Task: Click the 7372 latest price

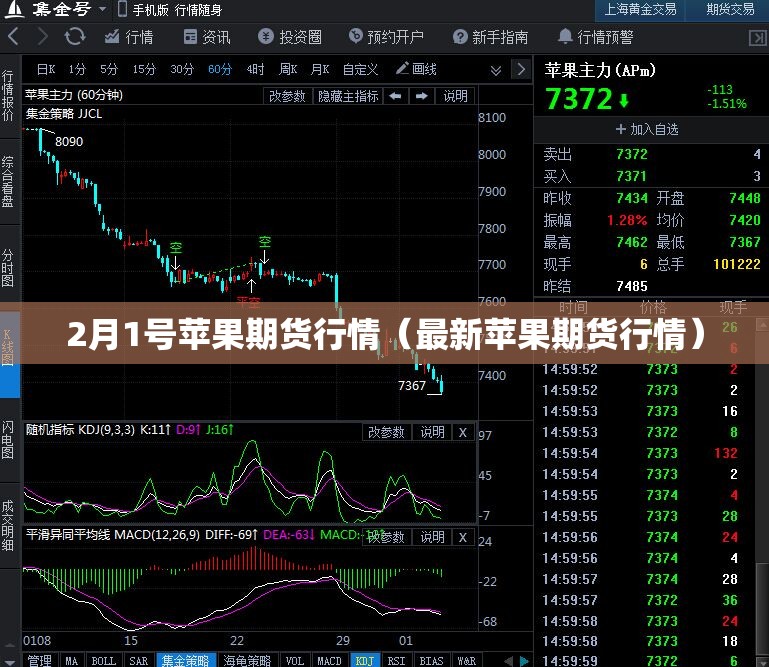Action: click(579, 99)
